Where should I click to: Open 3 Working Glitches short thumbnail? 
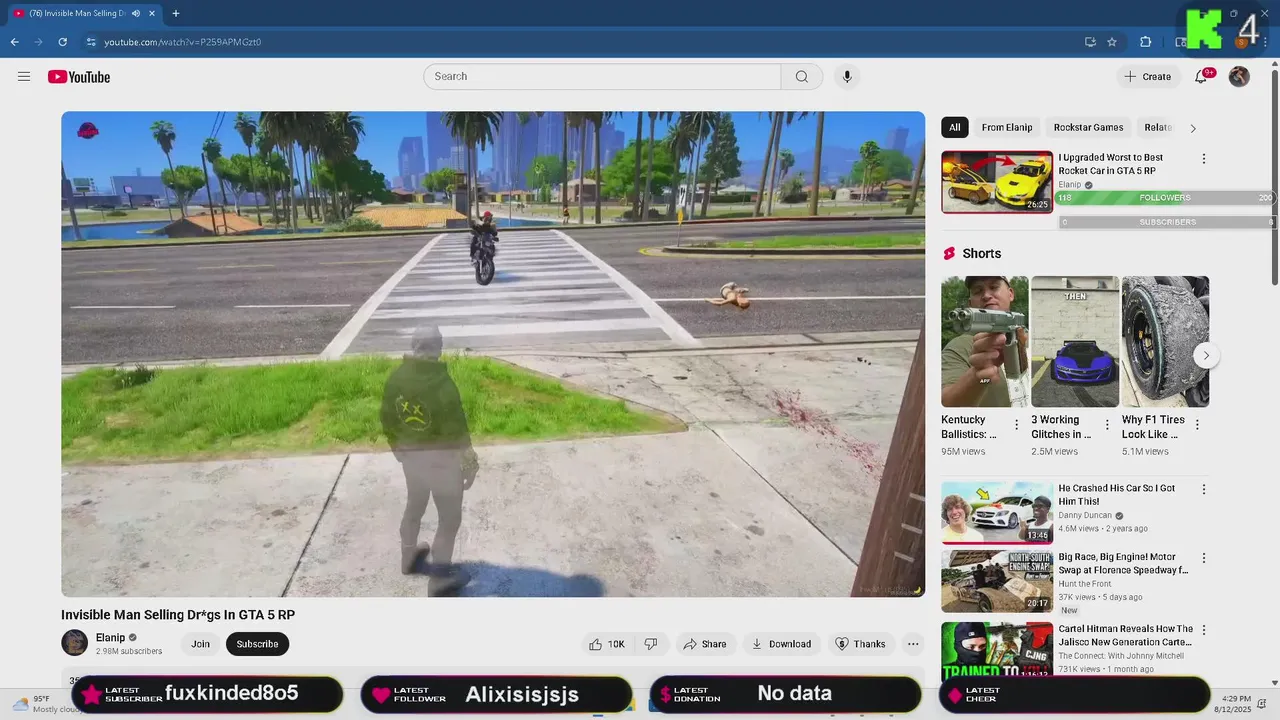(x=1075, y=342)
